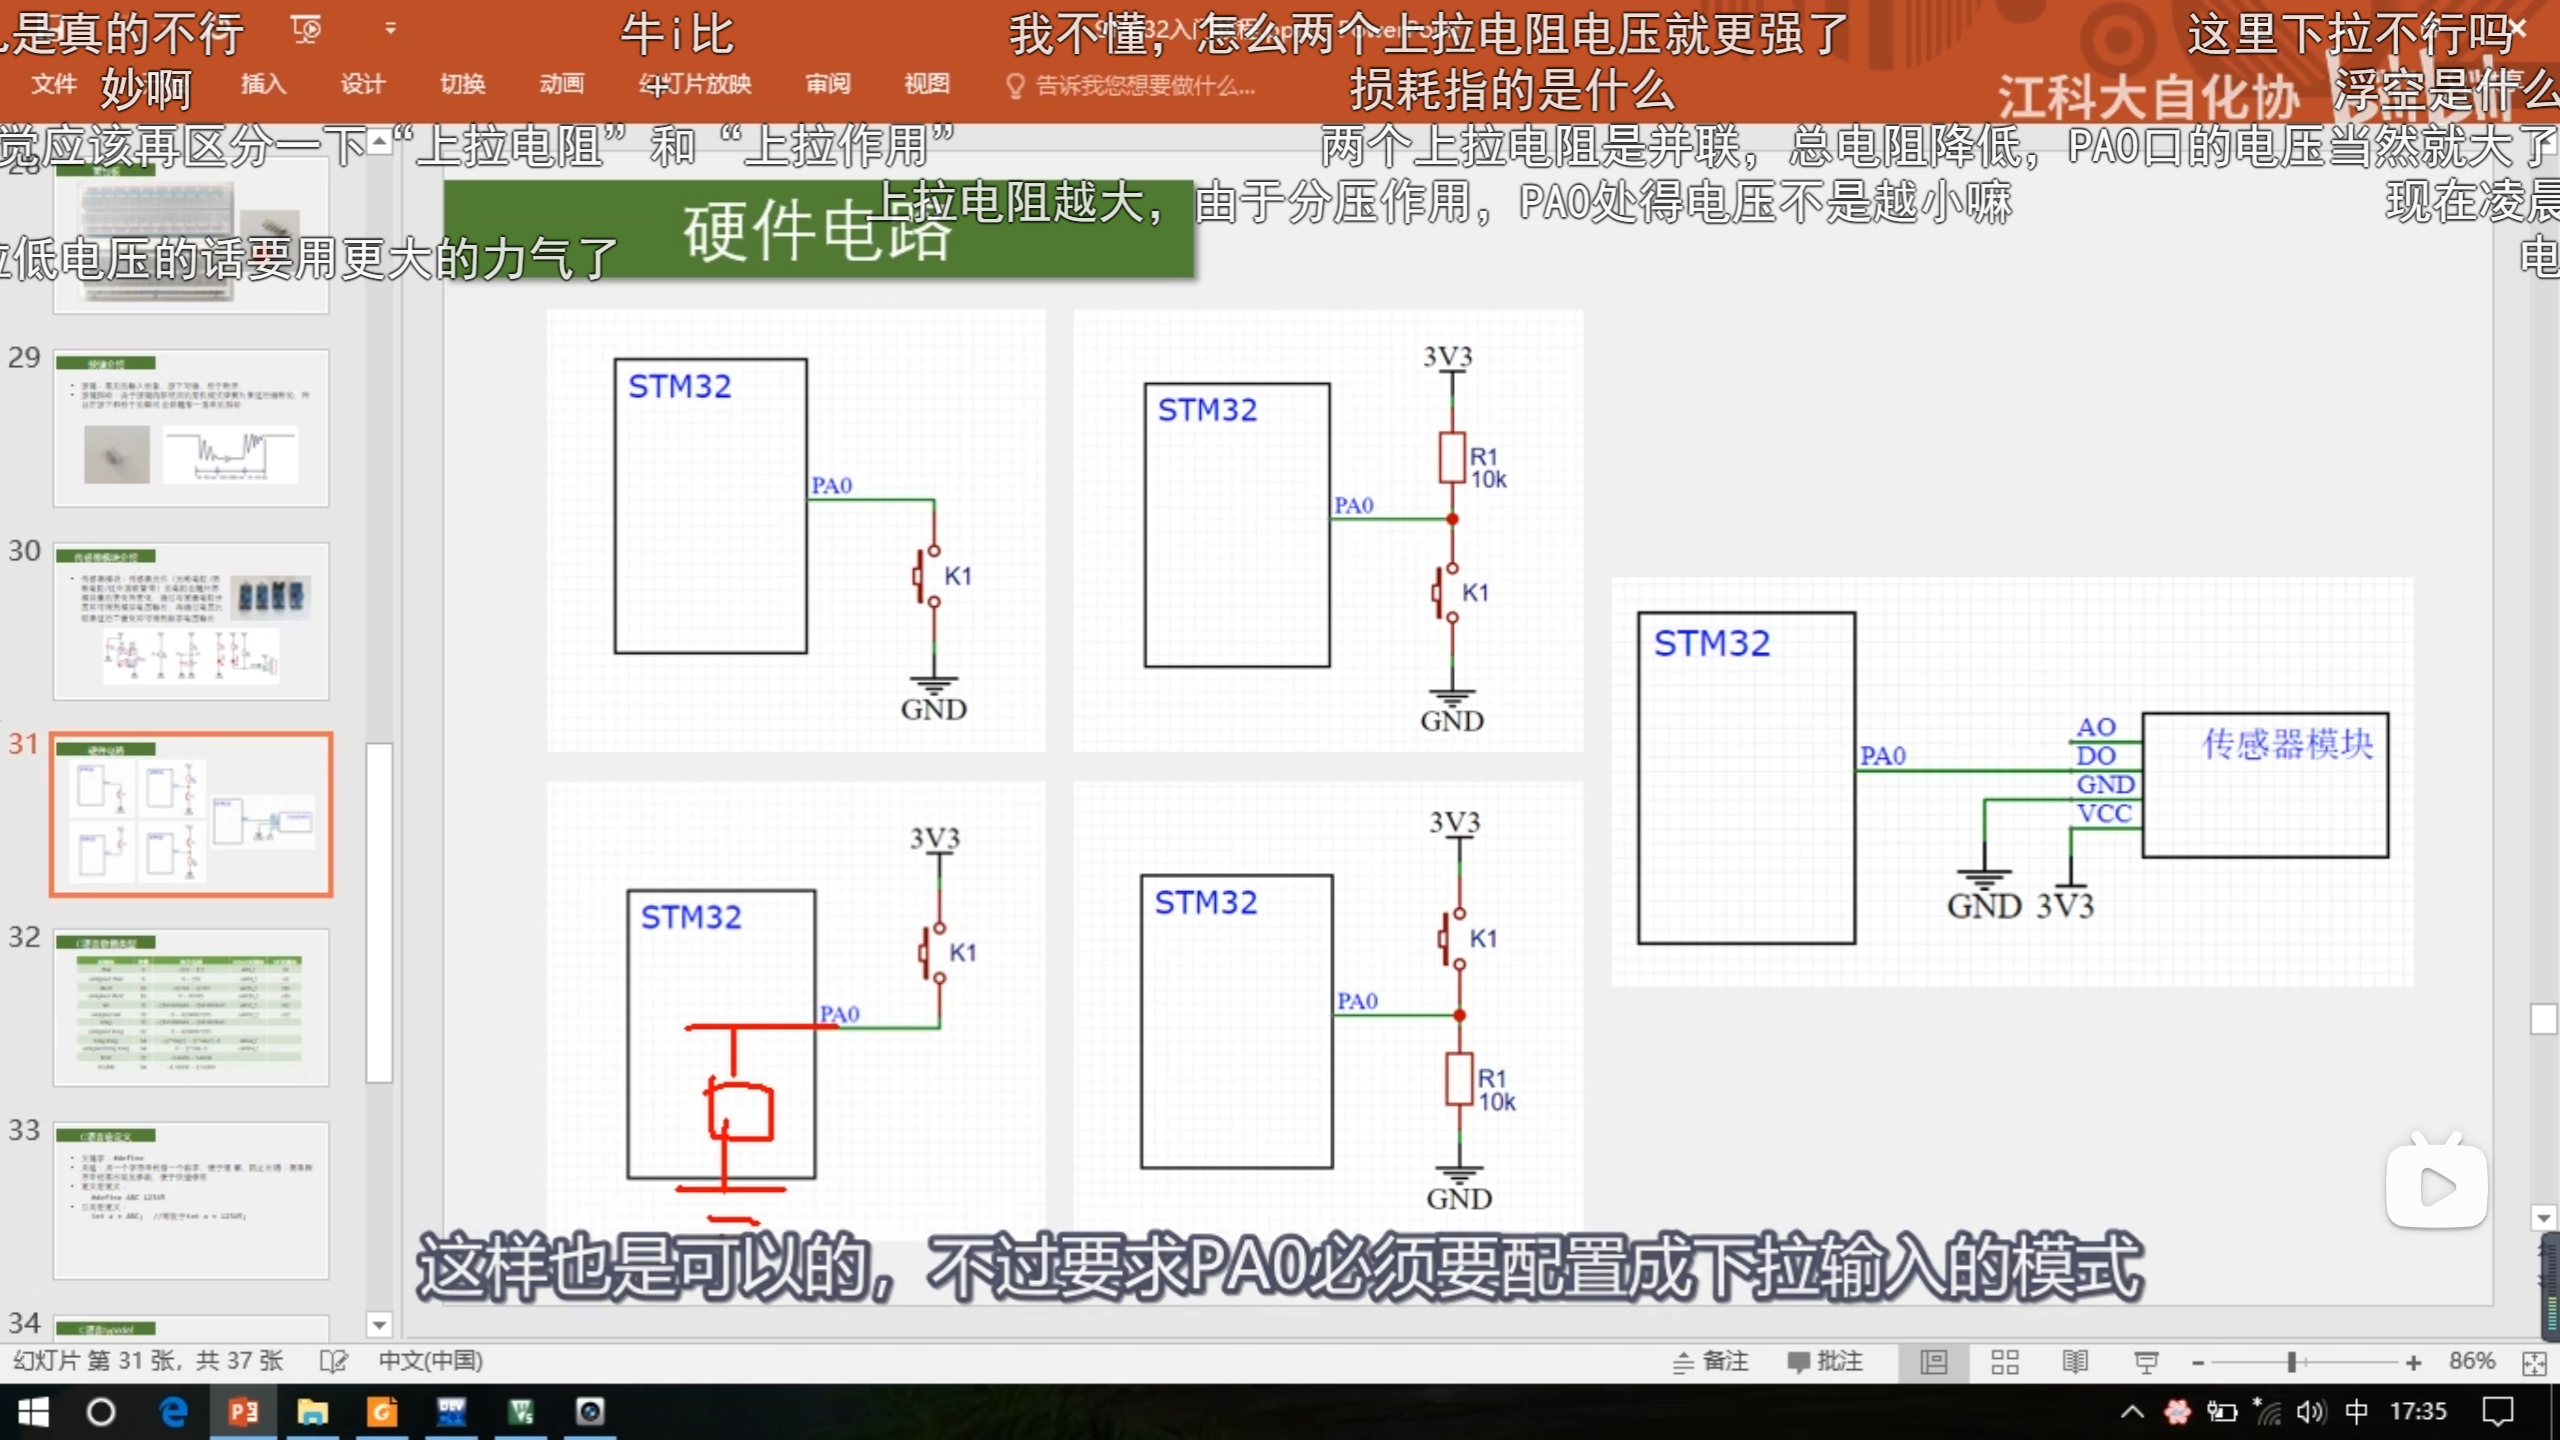Click the 中文(中国) language selector
Screen dimensions: 2560x1440
(430, 1361)
